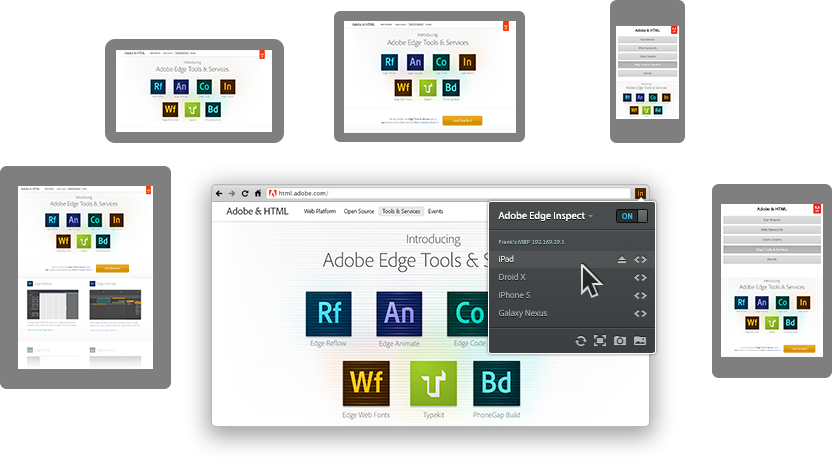Click the Edge Reflow Rf icon

[328, 314]
